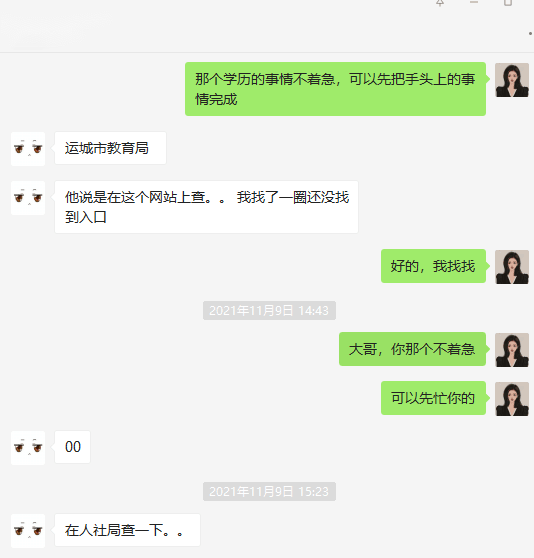Open sender avatar beside '可以先忙你的' message
This screenshot has height=558, width=534.
tap(512, 399)
